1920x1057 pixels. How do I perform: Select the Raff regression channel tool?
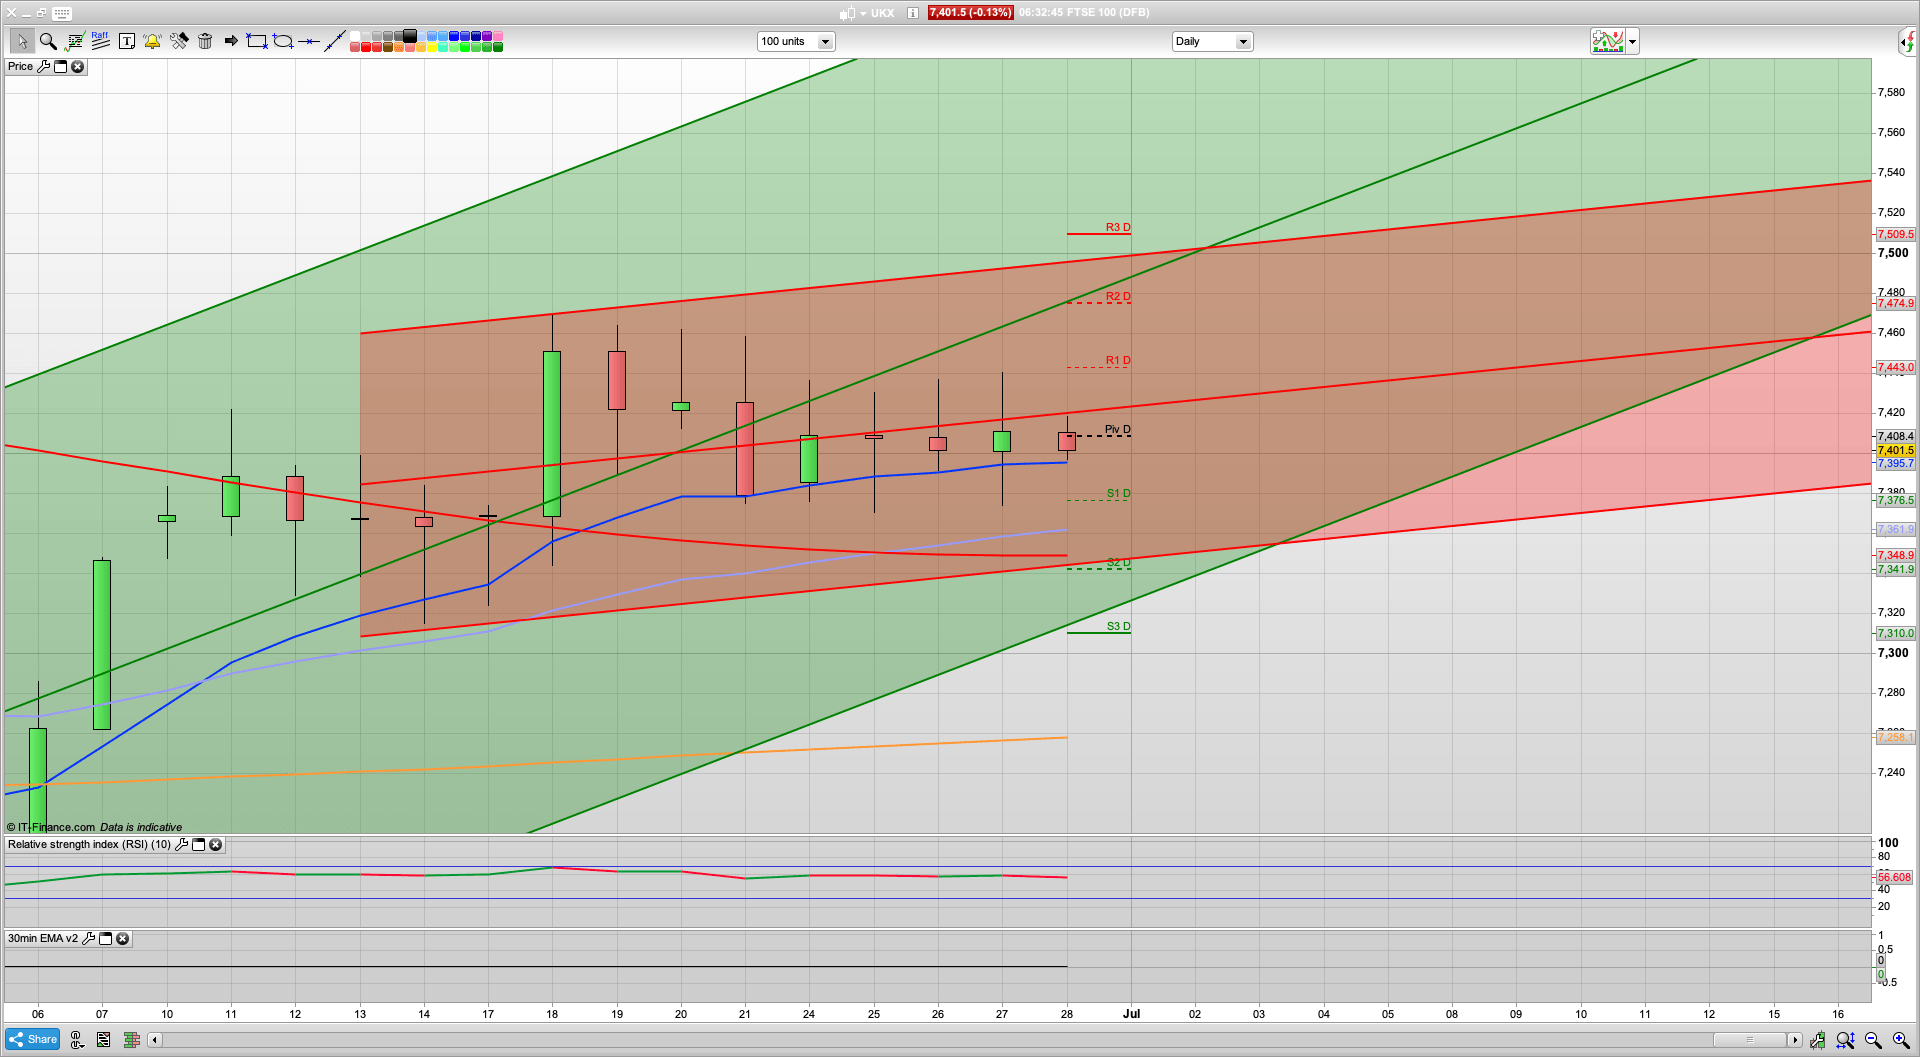[100, 40]
